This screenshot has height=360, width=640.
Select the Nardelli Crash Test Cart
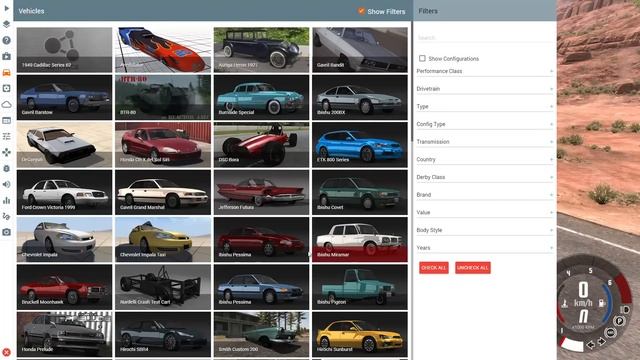pos(163,287)
